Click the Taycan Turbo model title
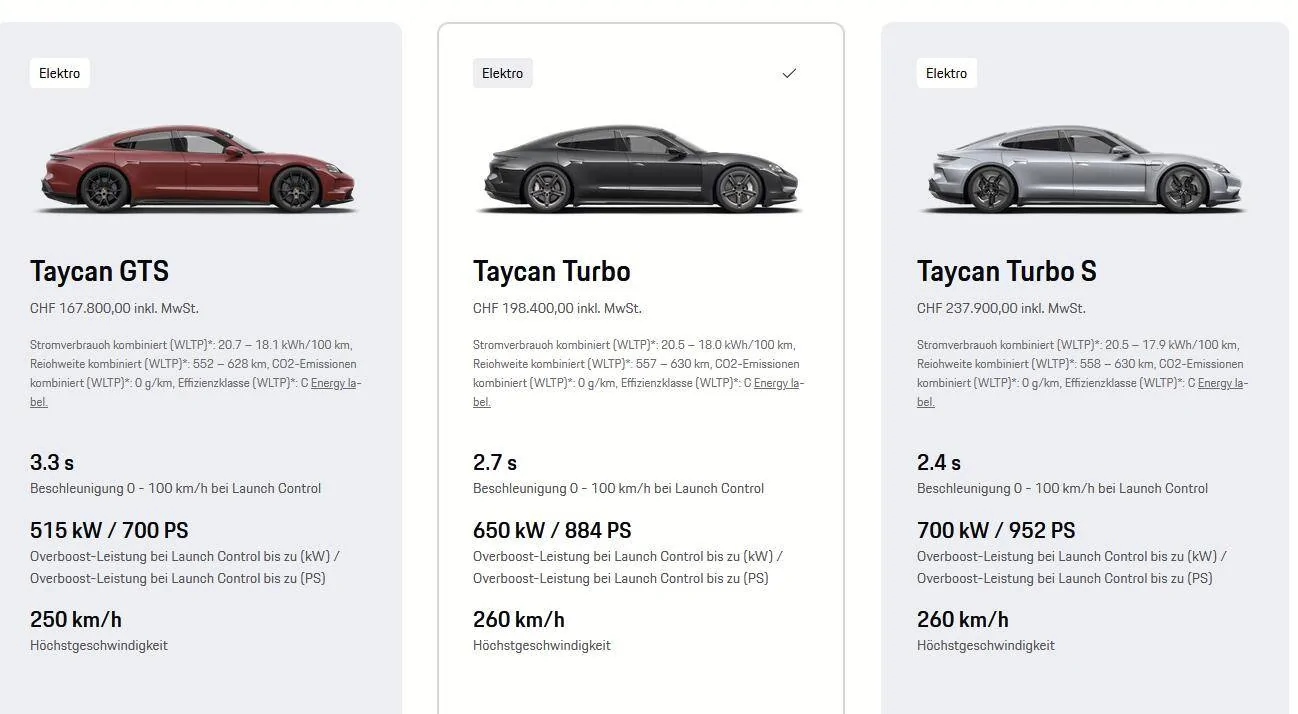Screen dimensions: 1298x714 pyautogui.click(x=552, y=271)
